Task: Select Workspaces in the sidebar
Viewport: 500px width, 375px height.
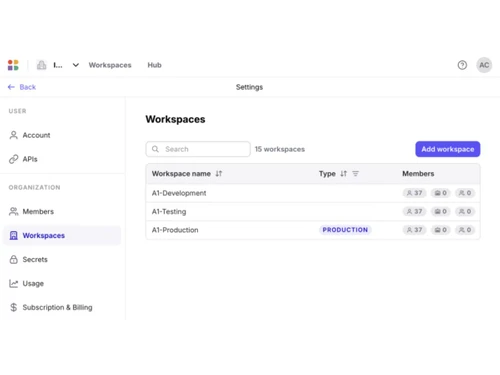Action: [x=63, y=235]
